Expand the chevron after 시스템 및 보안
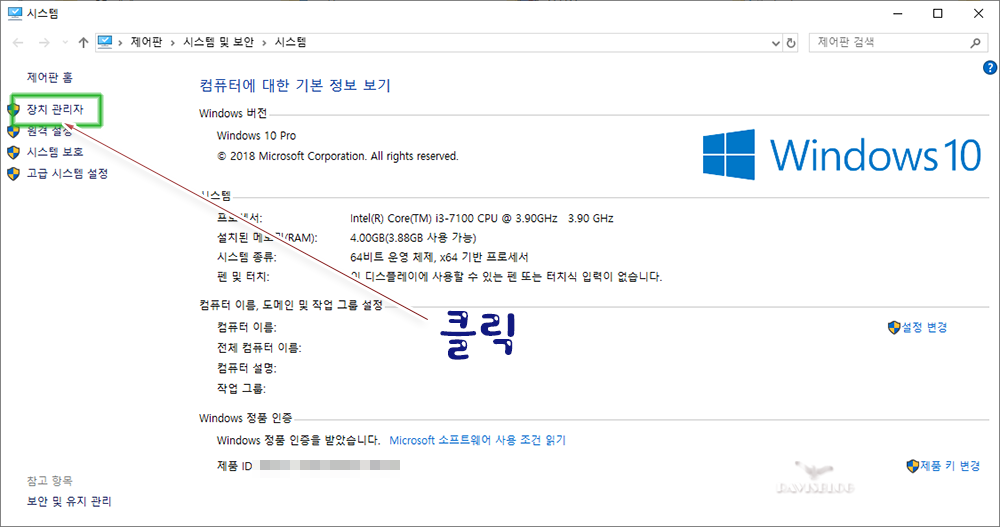This screenshot has height=527, width=1000. [264, 43]
